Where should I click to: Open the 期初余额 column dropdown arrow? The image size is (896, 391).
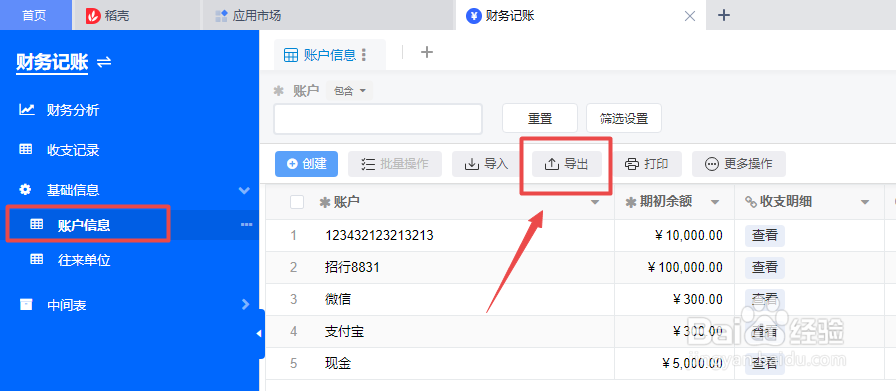coord(715,202)
